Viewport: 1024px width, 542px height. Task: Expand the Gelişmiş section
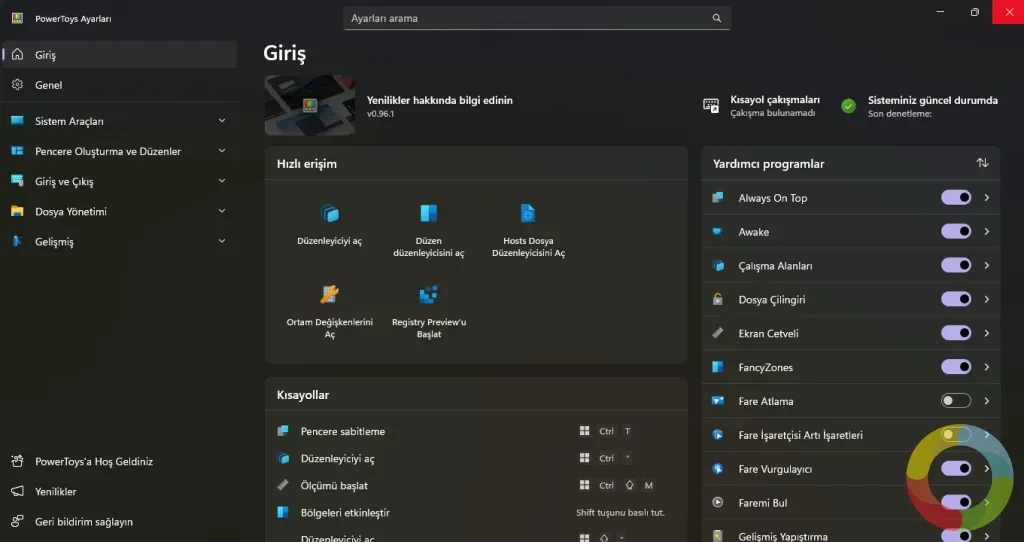point(120,241)
